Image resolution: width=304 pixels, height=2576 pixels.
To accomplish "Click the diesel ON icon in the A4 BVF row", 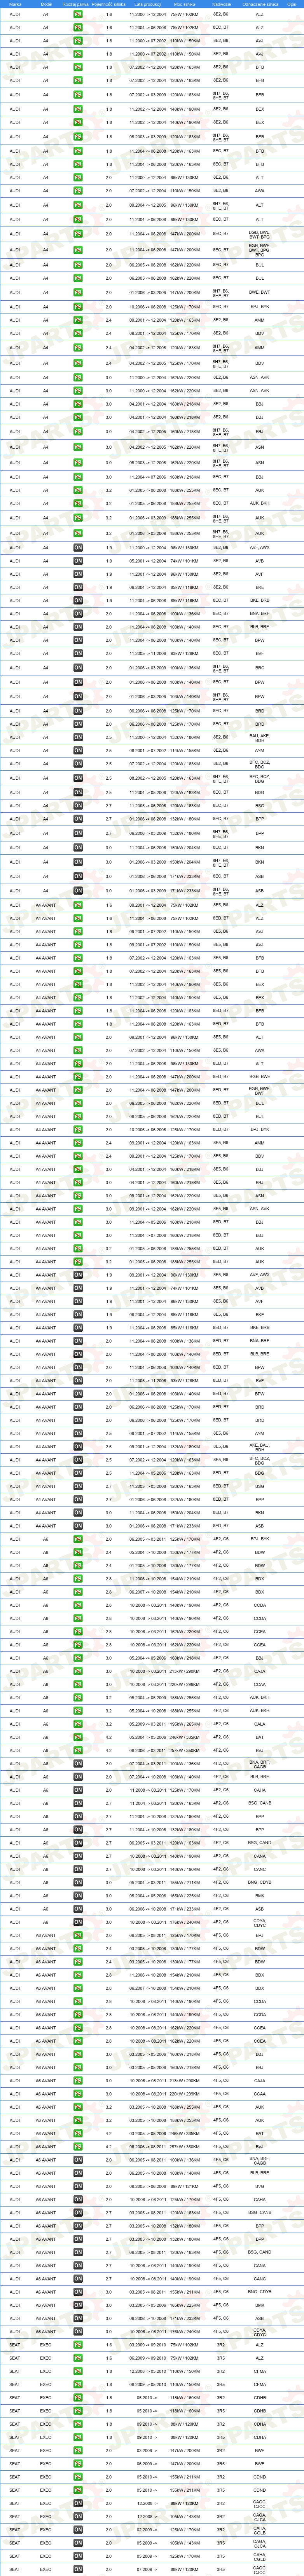I will 78,653.
